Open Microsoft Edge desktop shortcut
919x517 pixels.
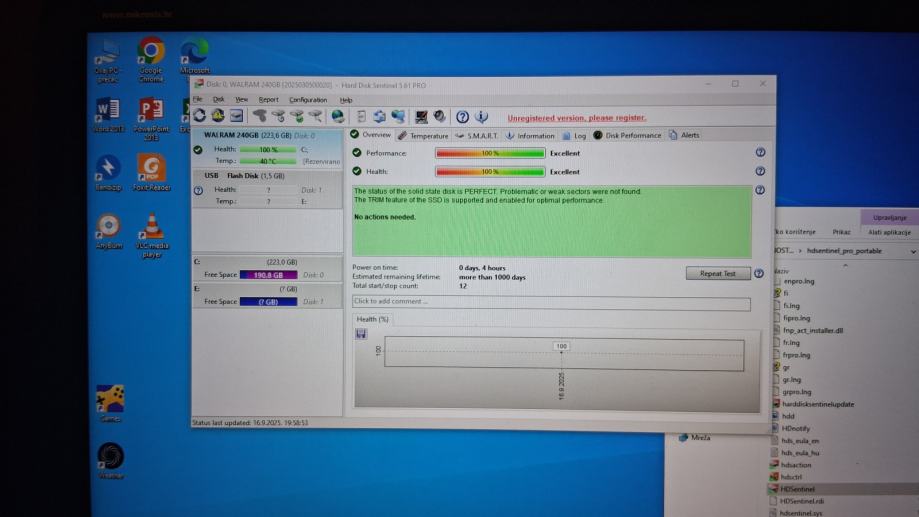[x=195, y=56]
